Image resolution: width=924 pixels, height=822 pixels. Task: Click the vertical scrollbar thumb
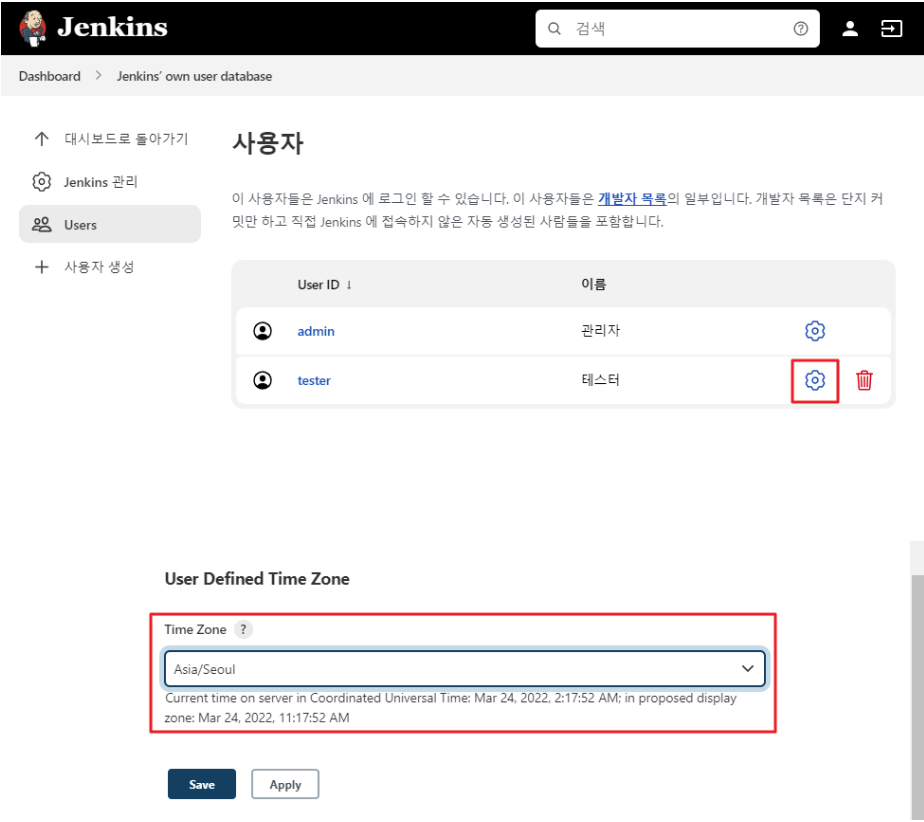(x=917, y=695)
